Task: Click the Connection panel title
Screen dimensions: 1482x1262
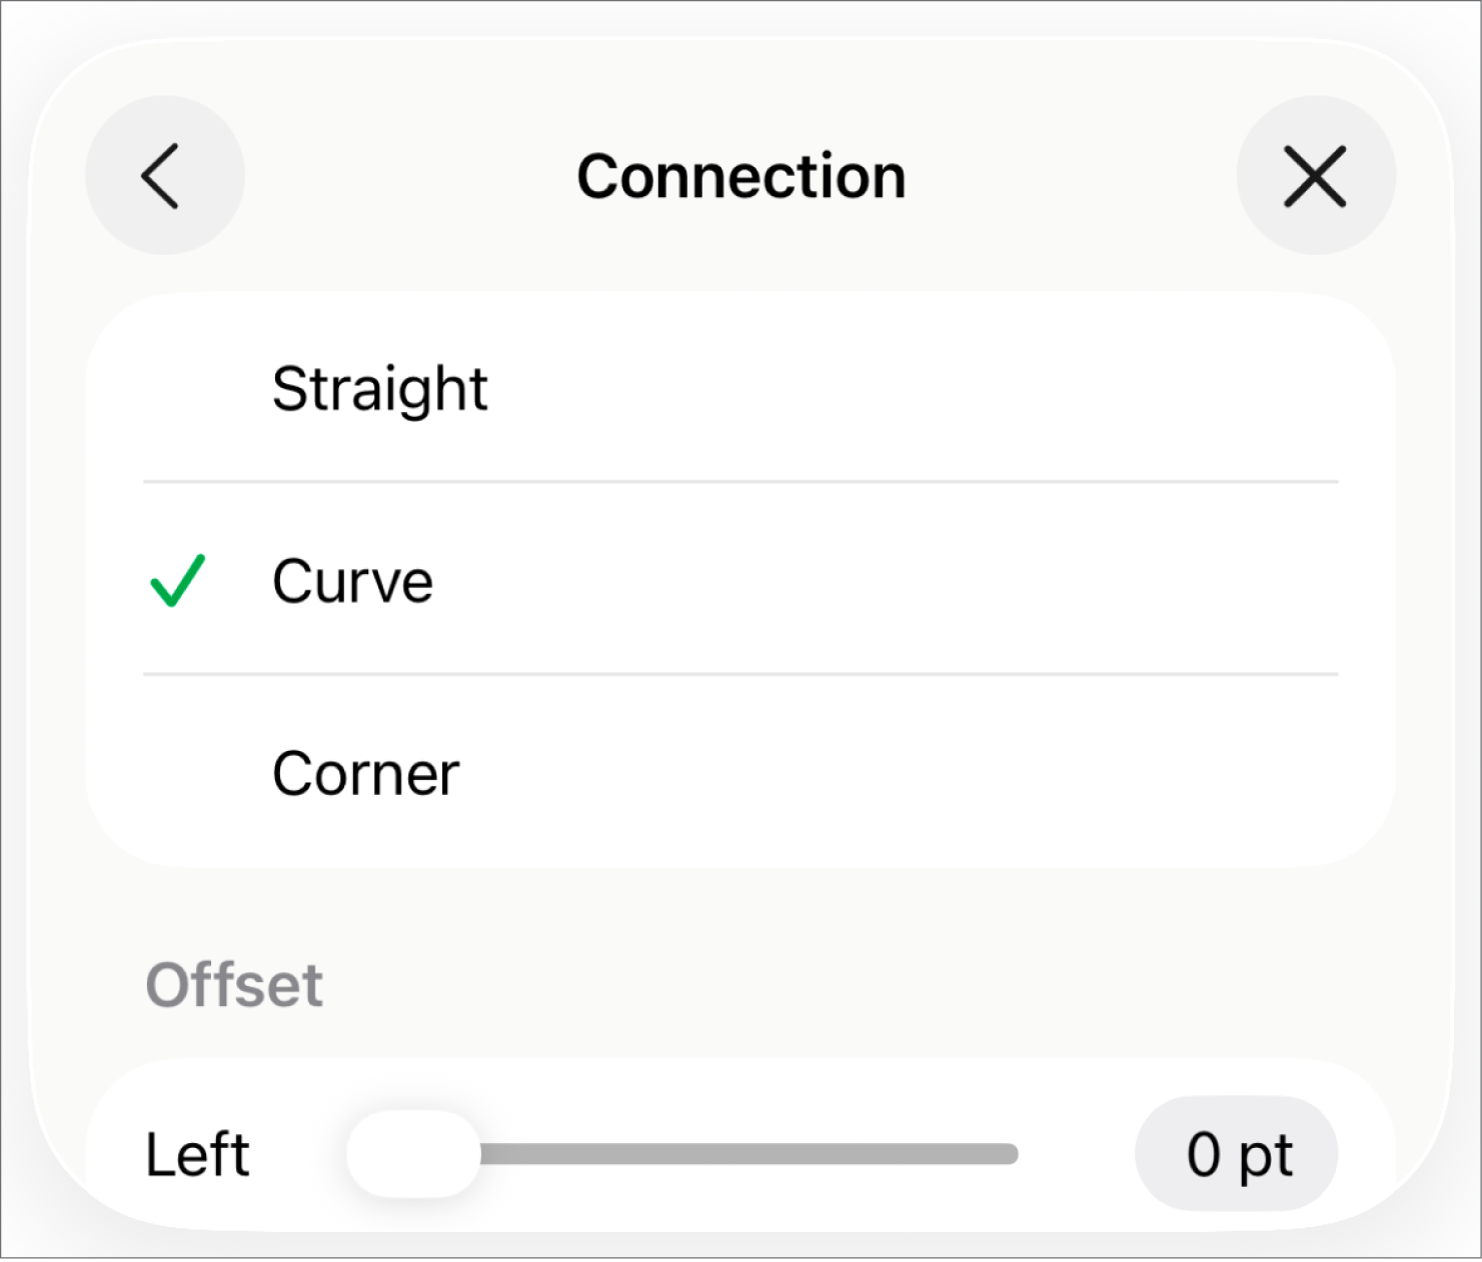Action: click(740, 175)
